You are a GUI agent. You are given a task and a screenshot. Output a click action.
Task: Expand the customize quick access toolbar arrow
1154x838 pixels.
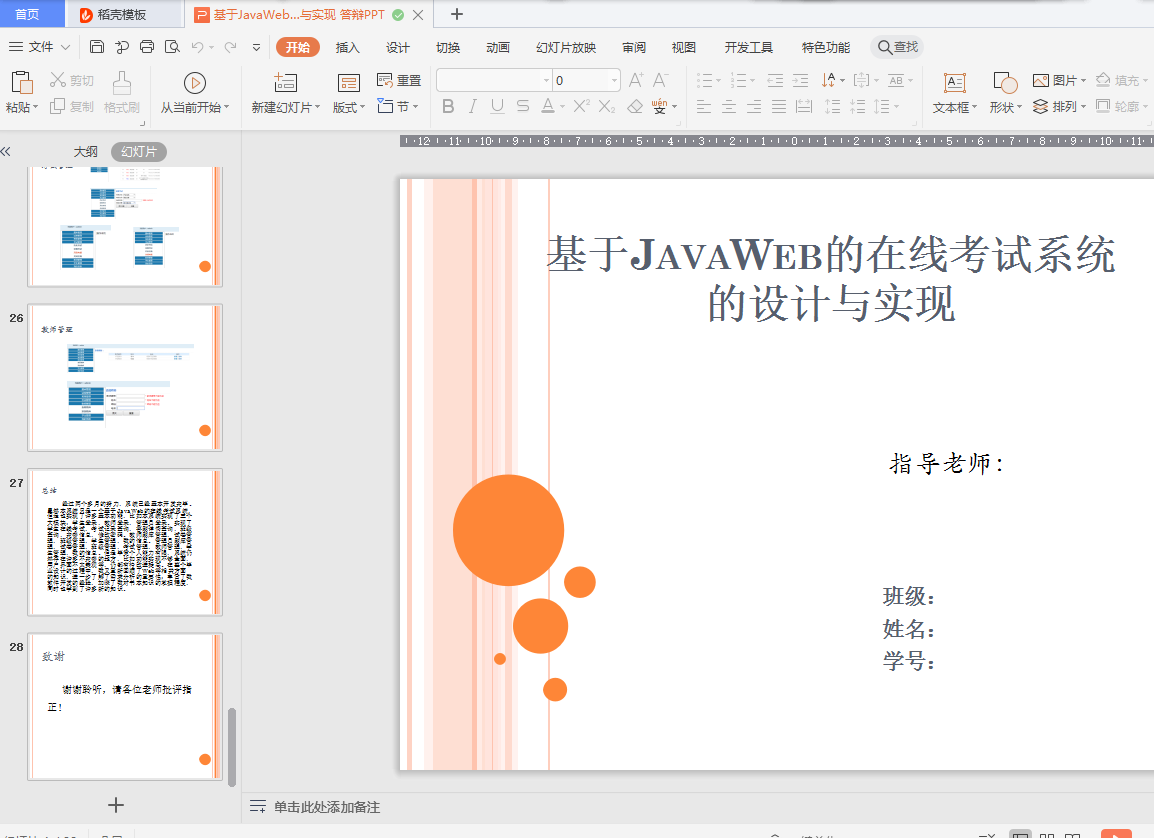pos(256,47)
